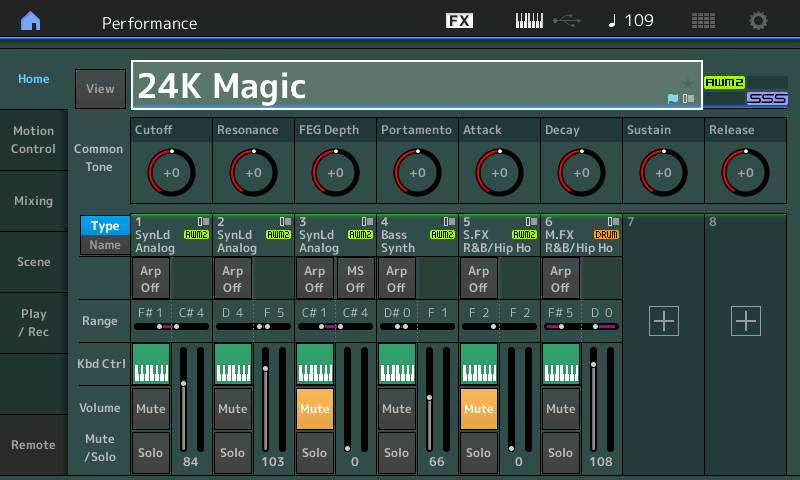Unmute part 5 S.FX
The image size is (800, 480).
(x=478, y=409)
